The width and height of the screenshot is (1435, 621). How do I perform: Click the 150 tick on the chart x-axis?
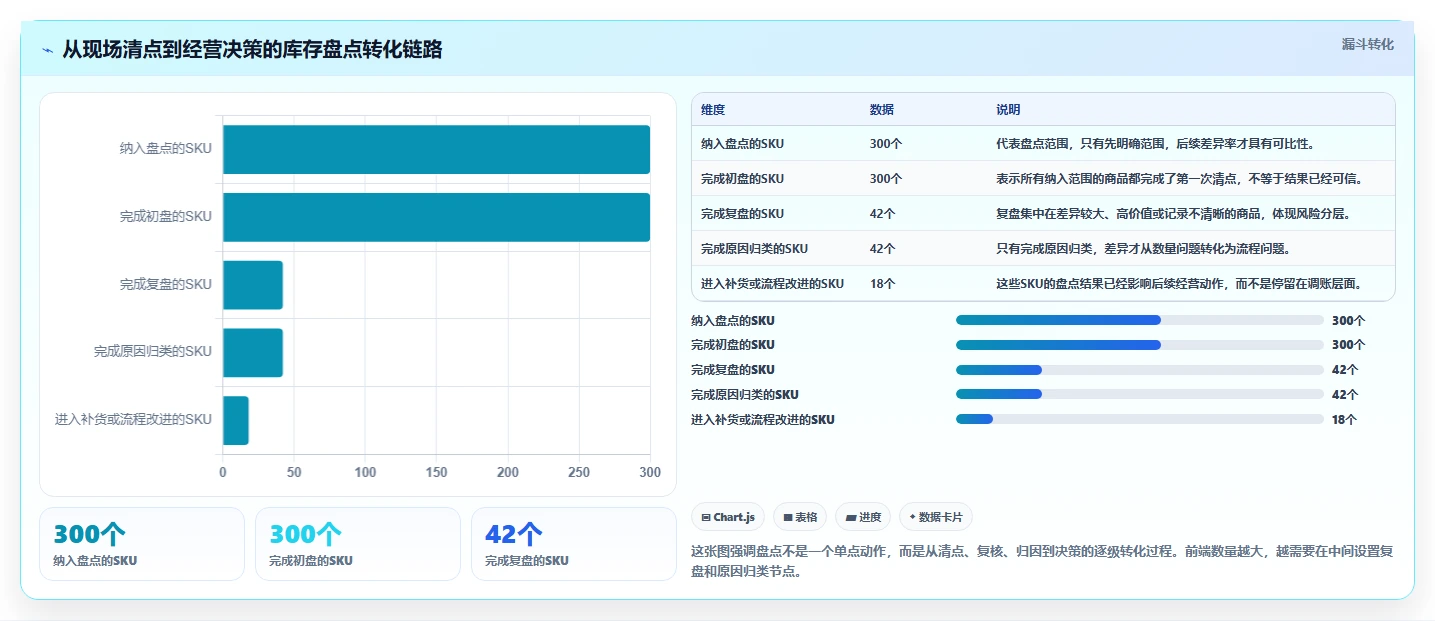[x=436, y=472]
